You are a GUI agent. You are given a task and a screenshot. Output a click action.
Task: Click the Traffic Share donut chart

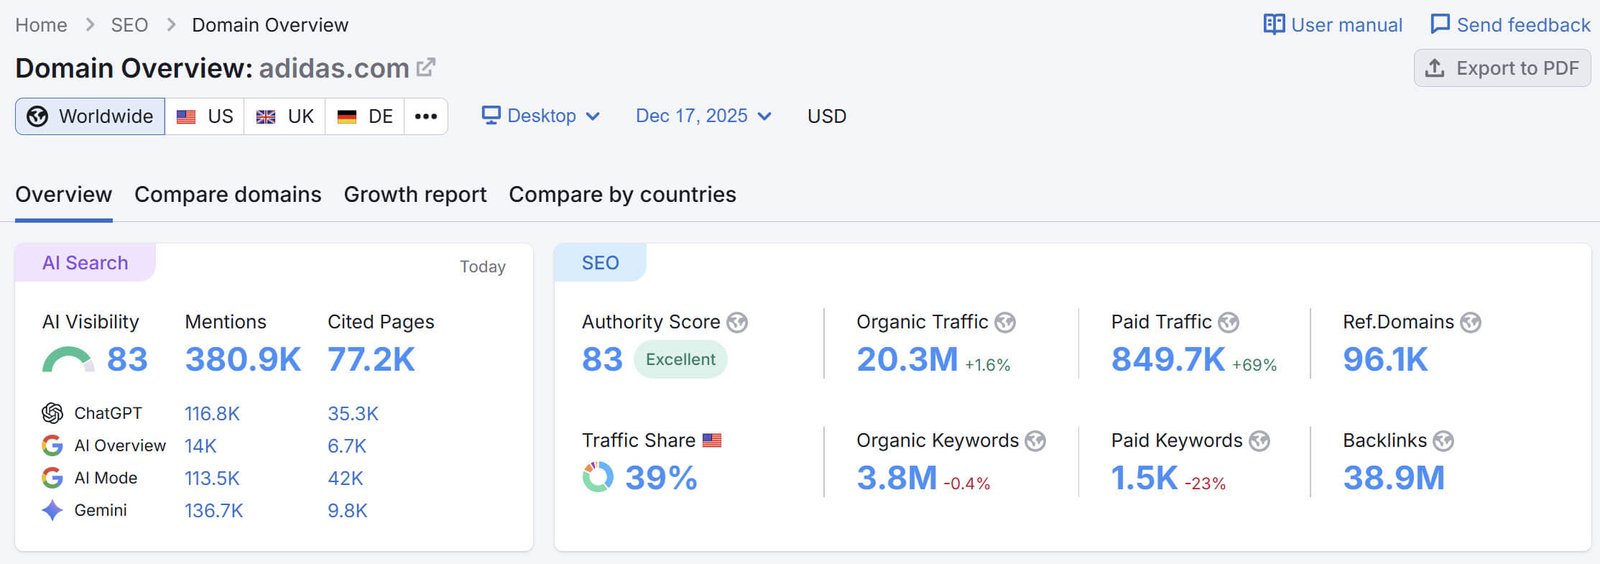tap(598, 477)
